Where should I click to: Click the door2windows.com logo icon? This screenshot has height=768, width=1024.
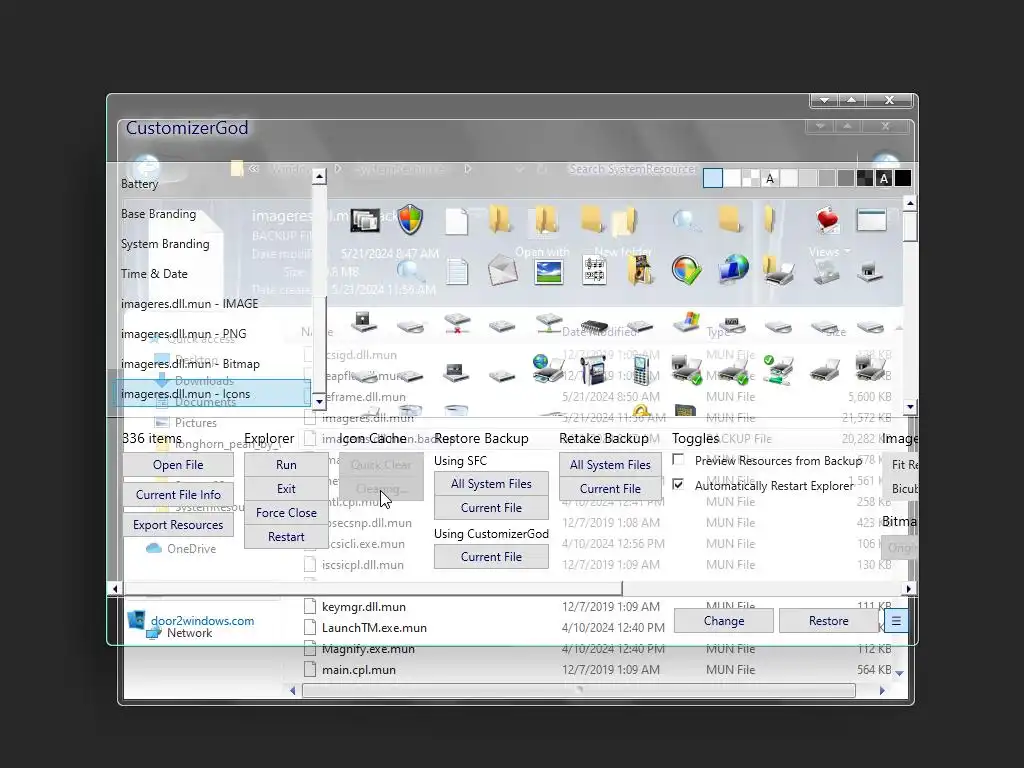point(136,620)
